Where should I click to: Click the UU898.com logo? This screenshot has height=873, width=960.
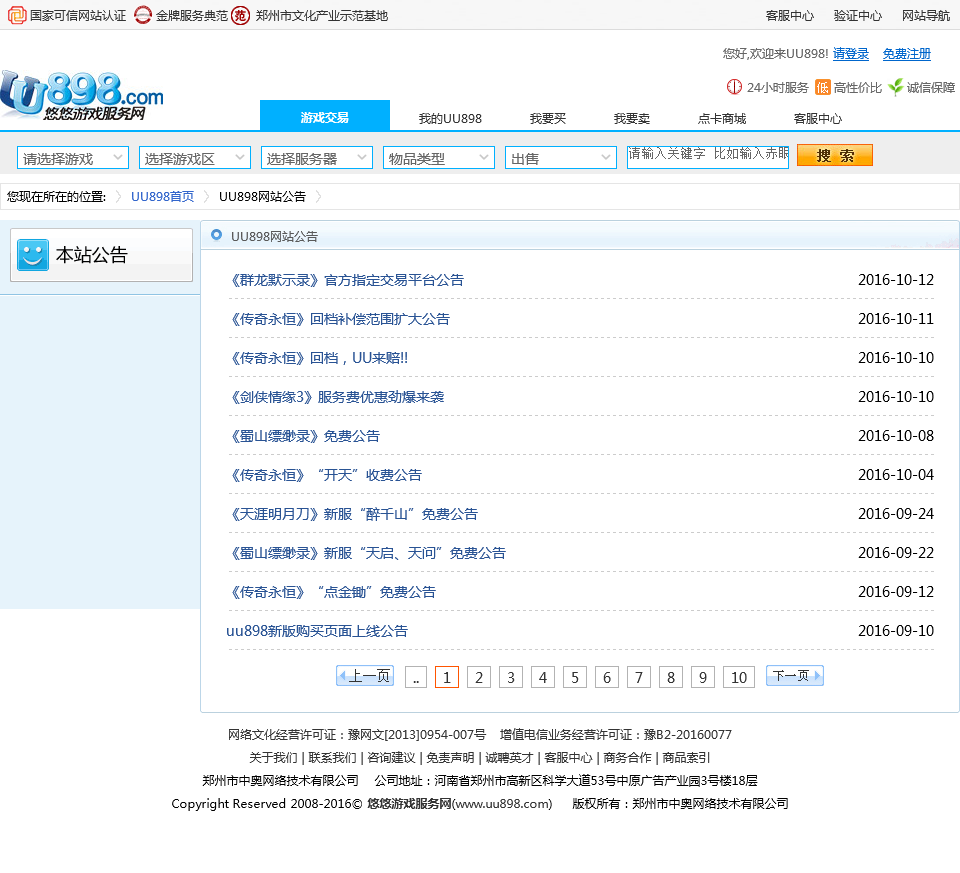[82, 95]
